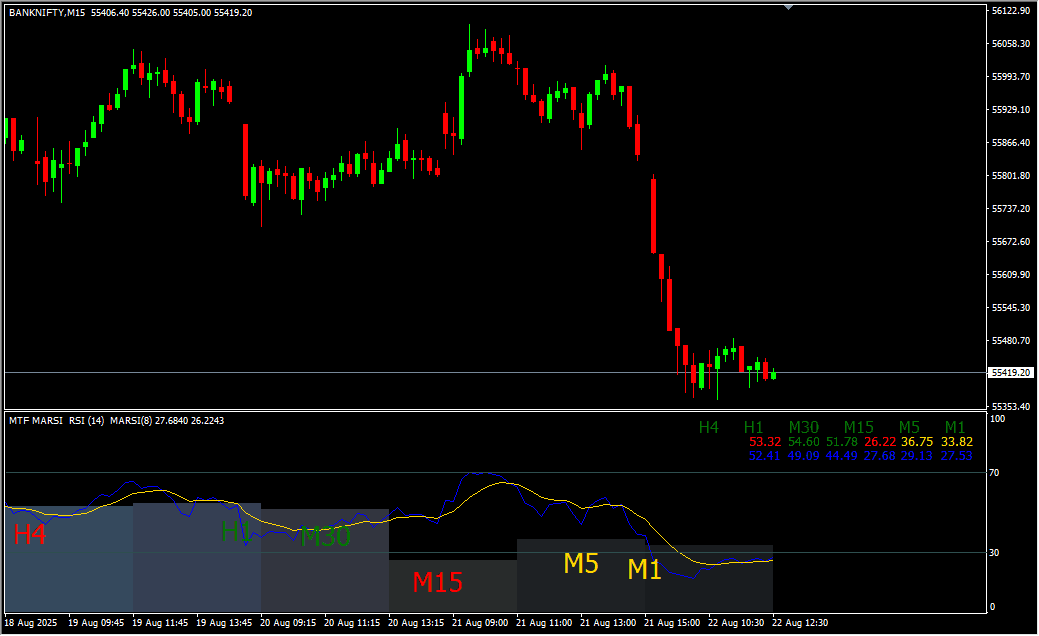Click the 70 level on indicator scale
The width and height of the screenshot is (1039, 636).
click(994, 472)
